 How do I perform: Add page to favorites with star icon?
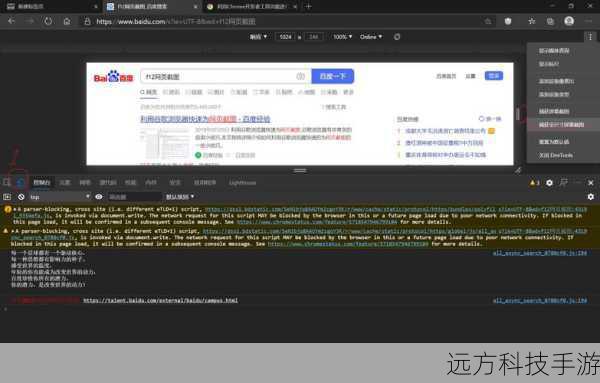532,21
